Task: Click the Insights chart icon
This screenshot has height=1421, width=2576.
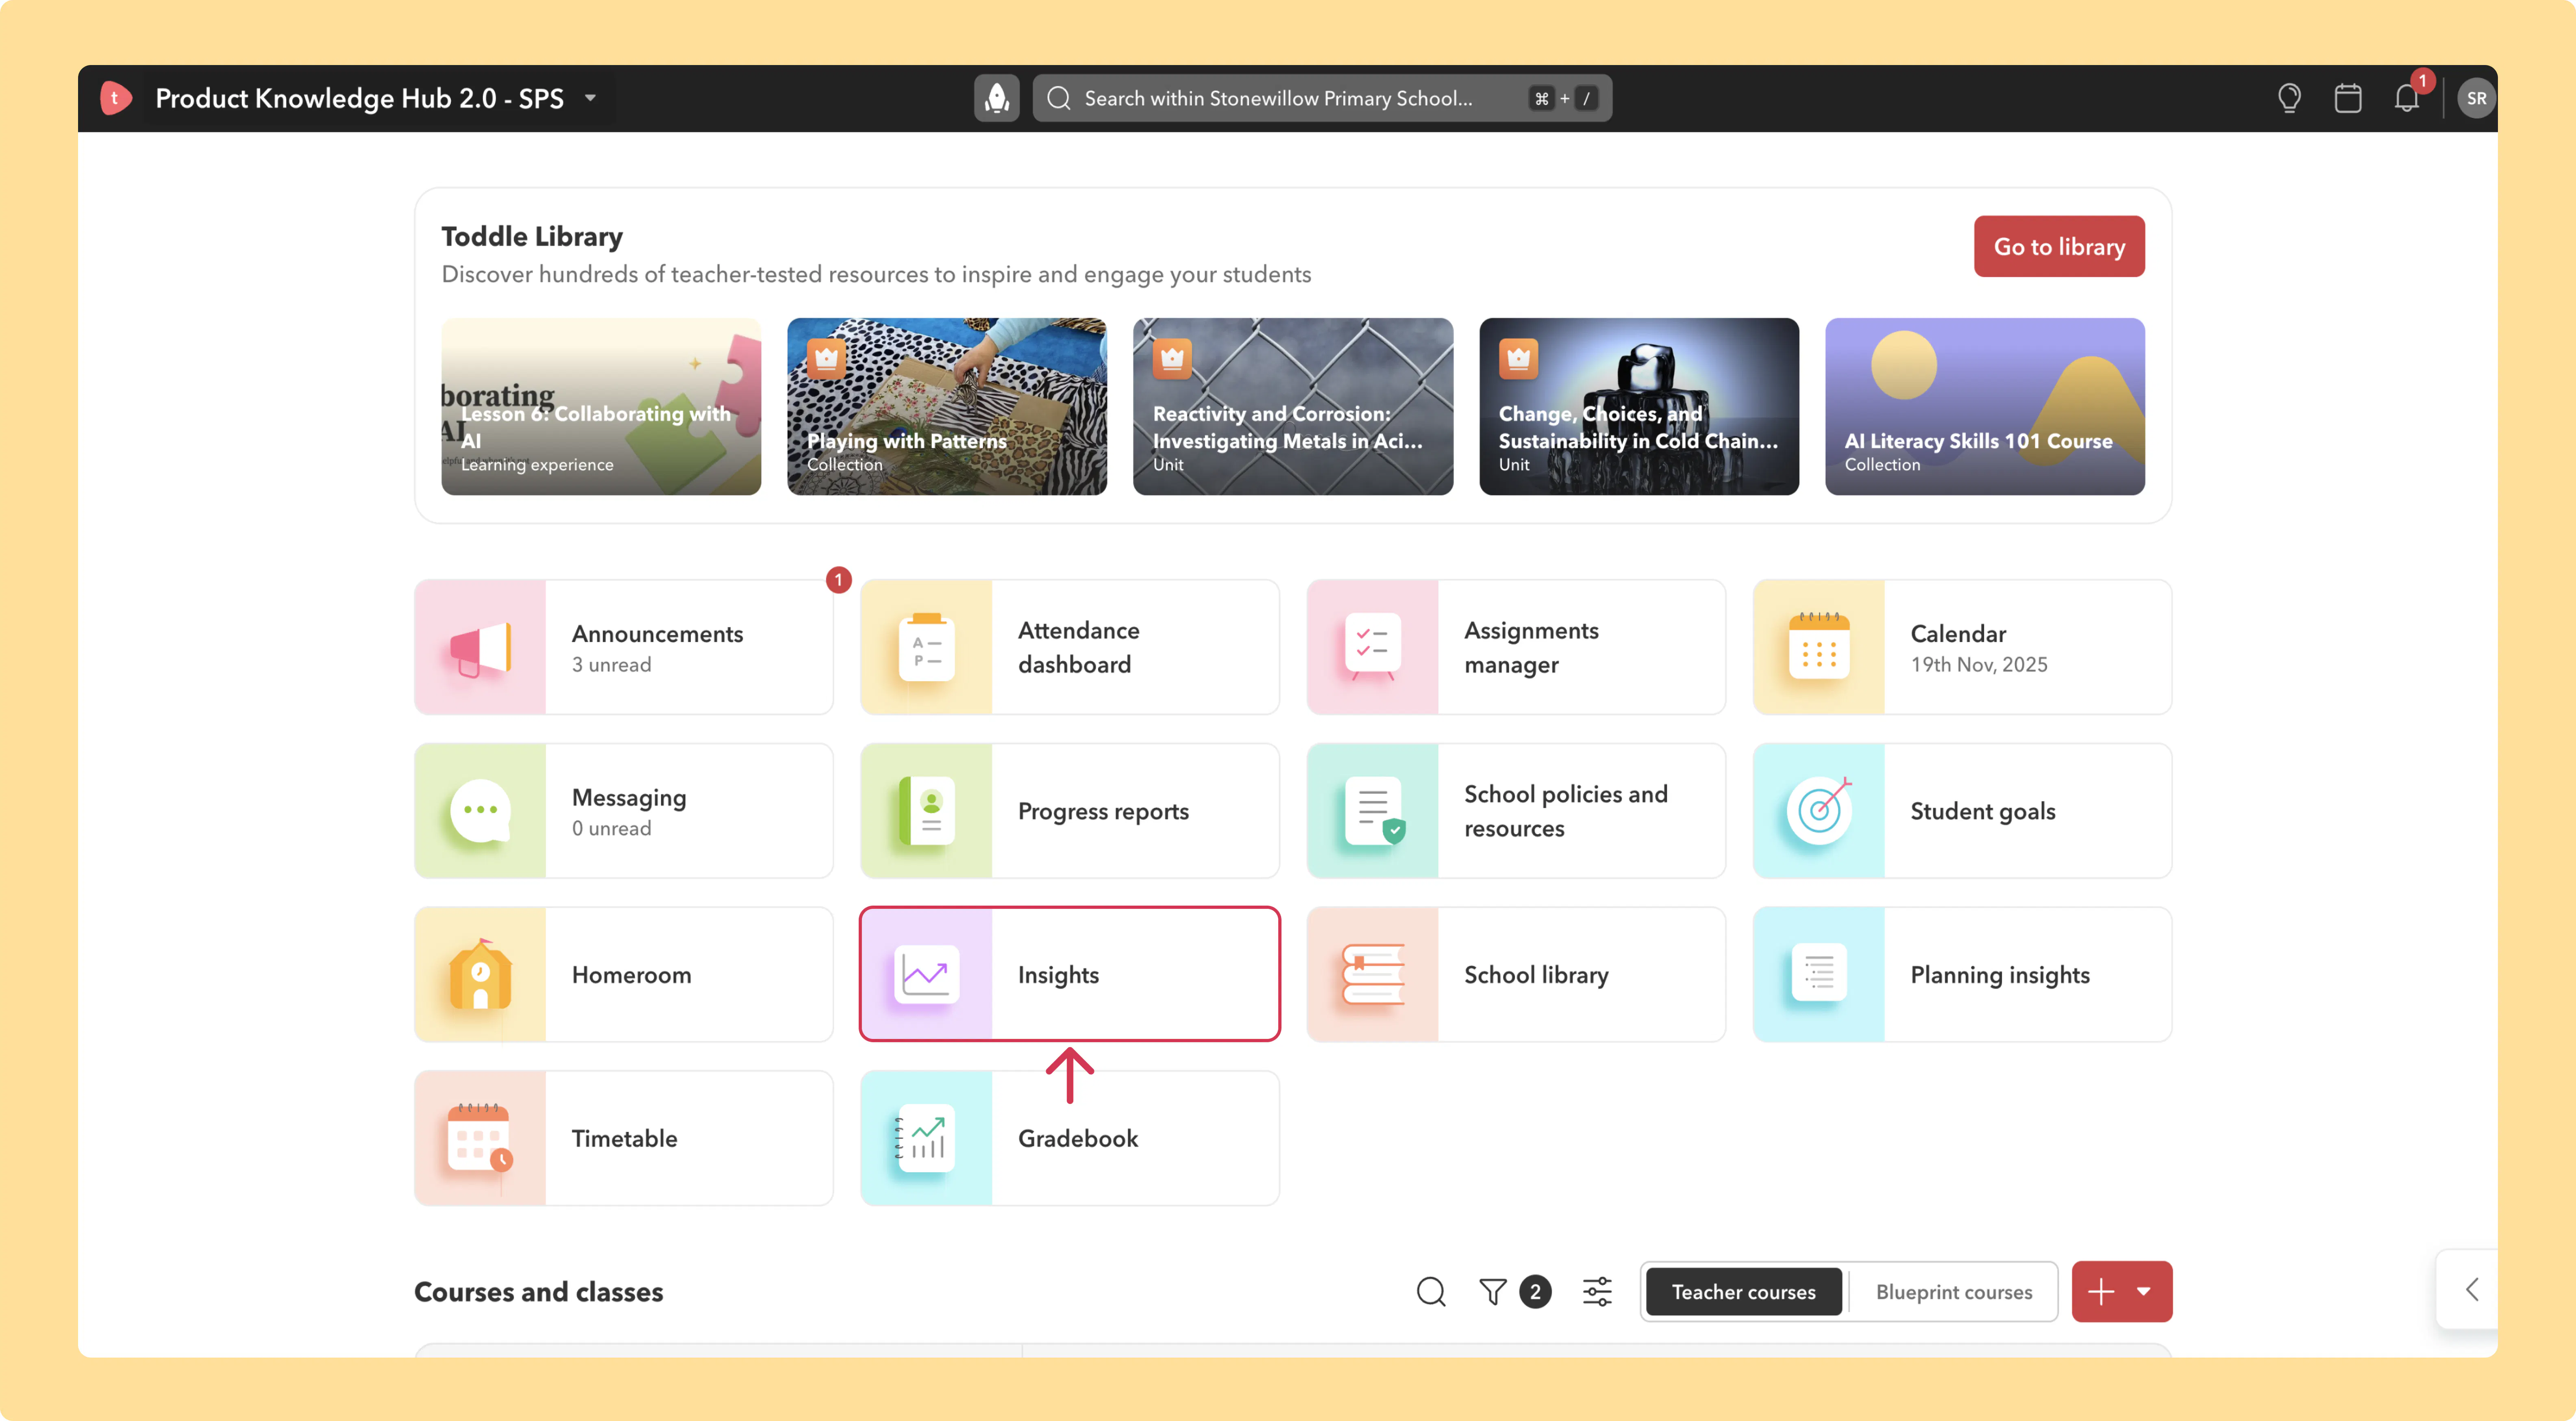Action: pos(926,974)
